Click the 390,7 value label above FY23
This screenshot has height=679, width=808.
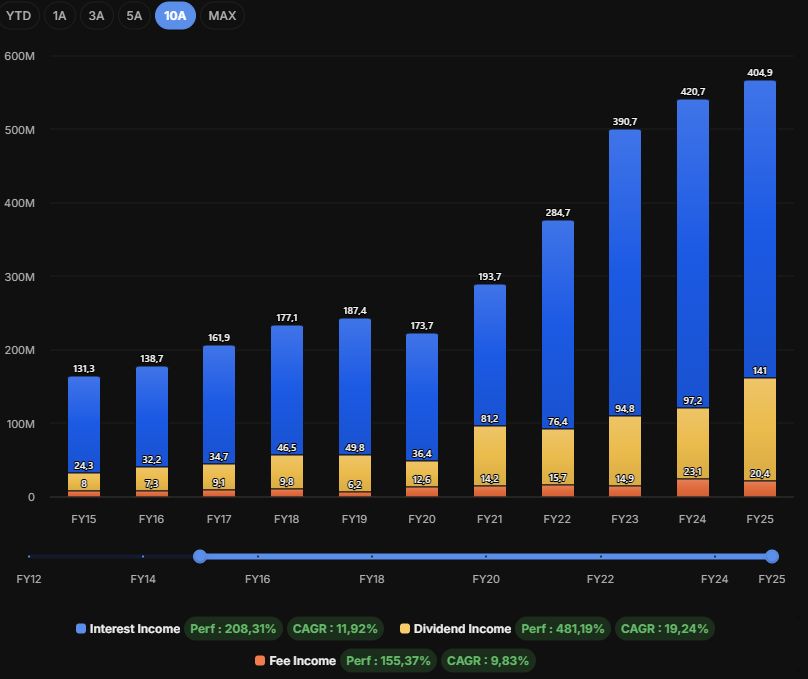tap(625, 122)
